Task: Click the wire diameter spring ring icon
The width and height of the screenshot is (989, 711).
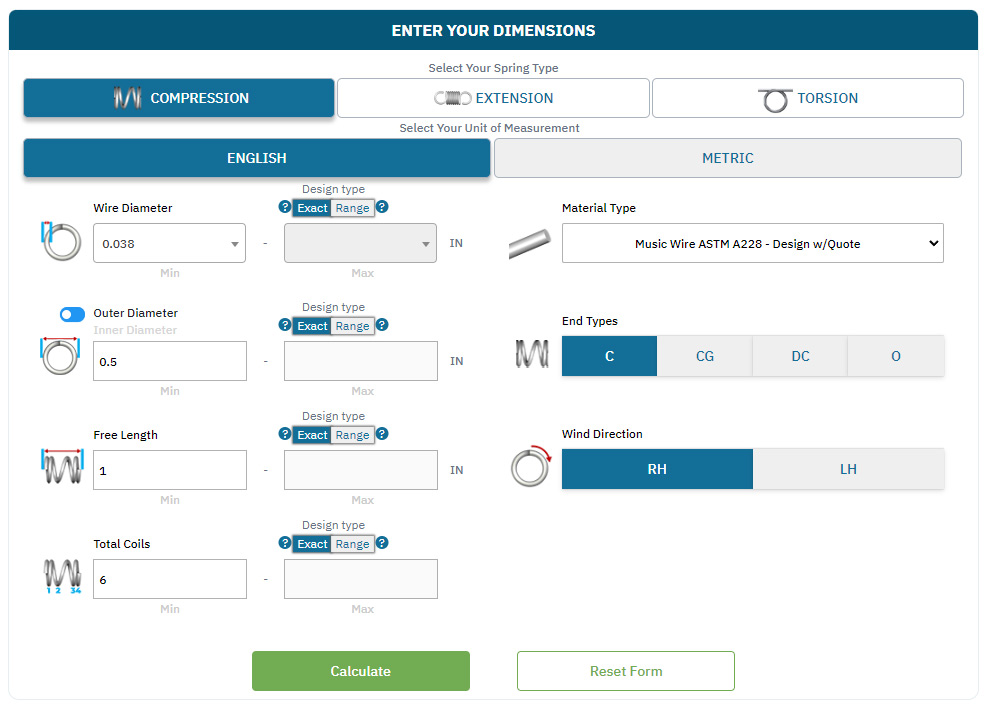Action: coord(61,242)
